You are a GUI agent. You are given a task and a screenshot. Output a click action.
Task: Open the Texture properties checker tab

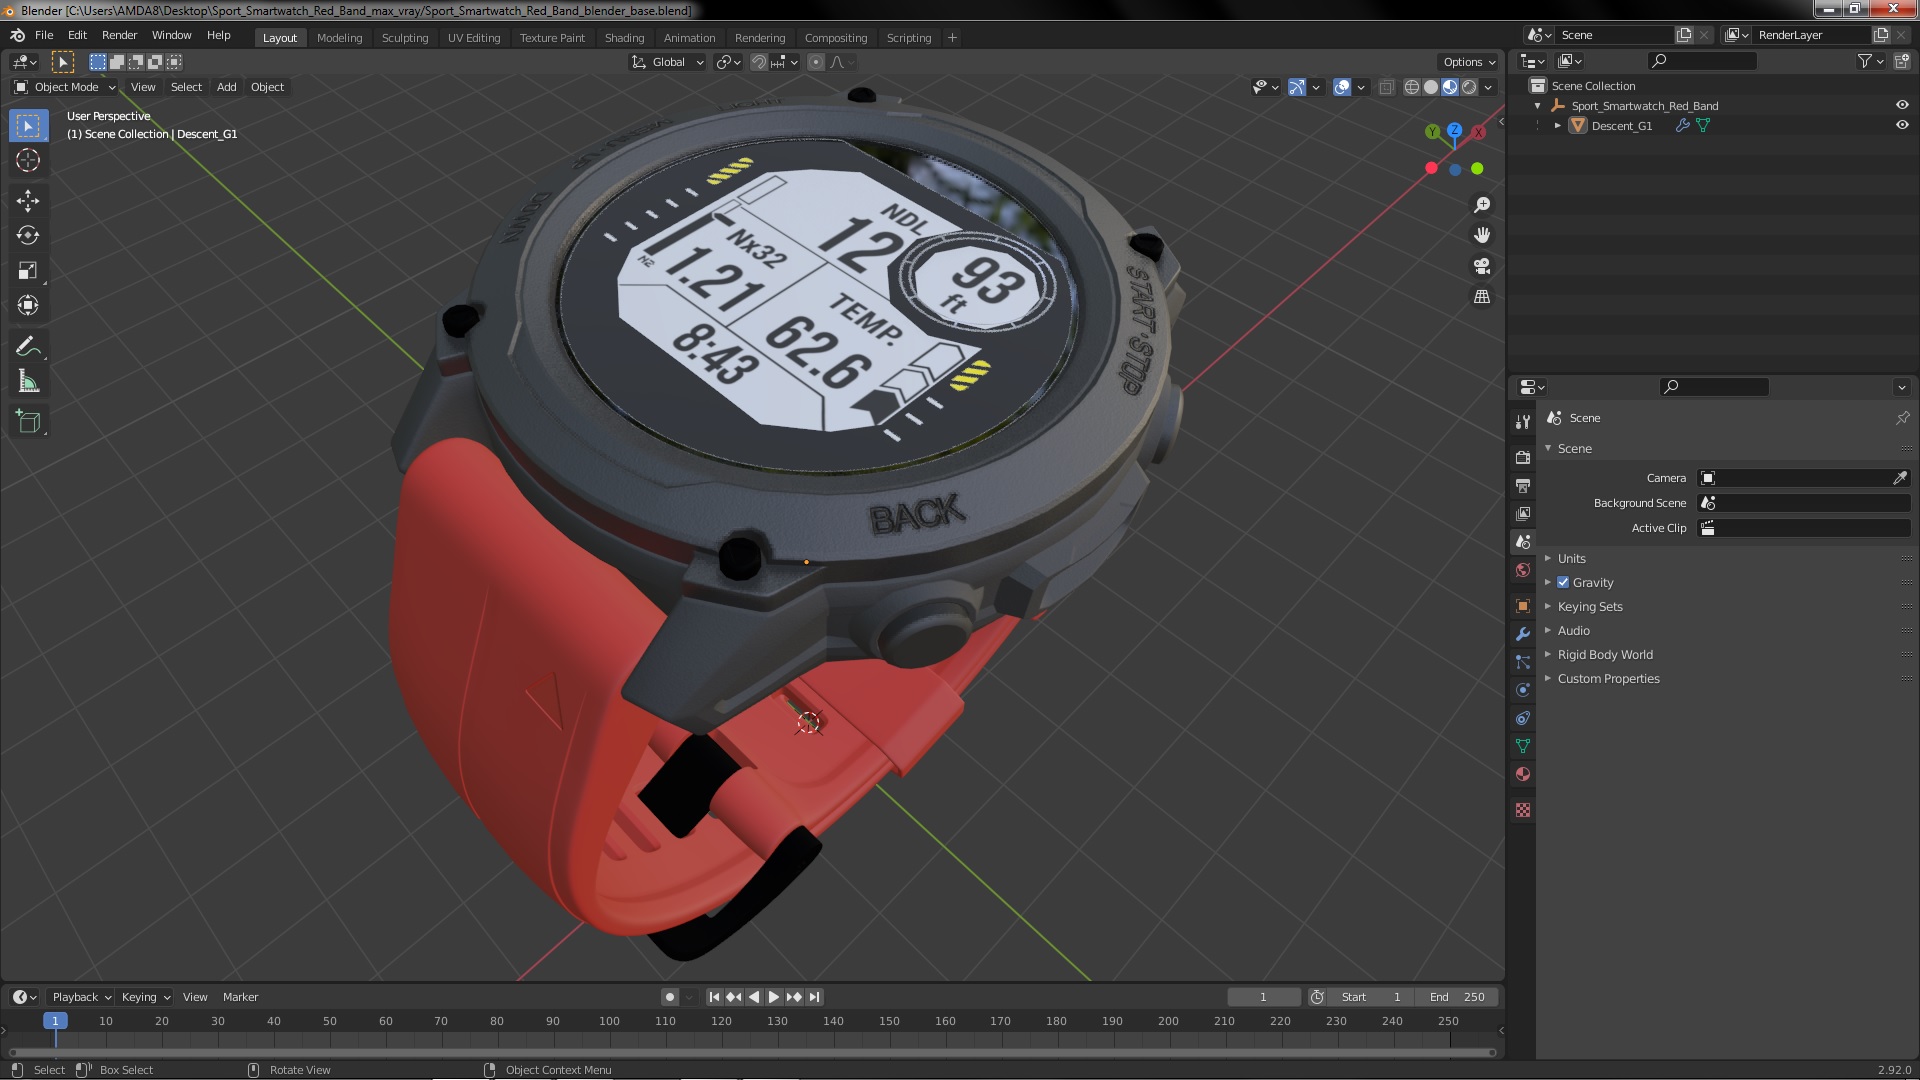(1523, 810)
